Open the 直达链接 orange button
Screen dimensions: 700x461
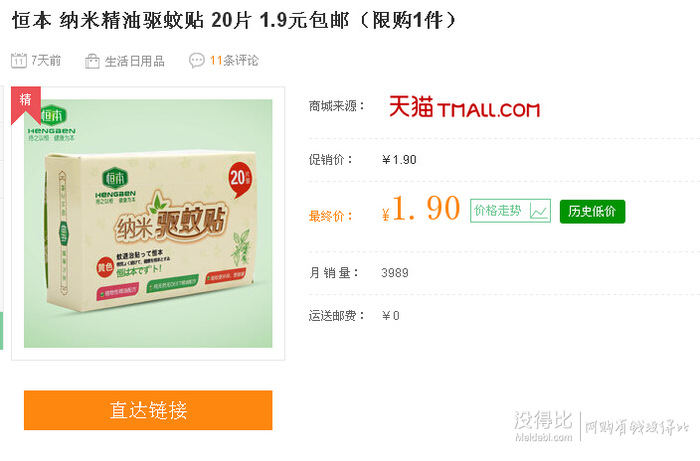[148, 410]
